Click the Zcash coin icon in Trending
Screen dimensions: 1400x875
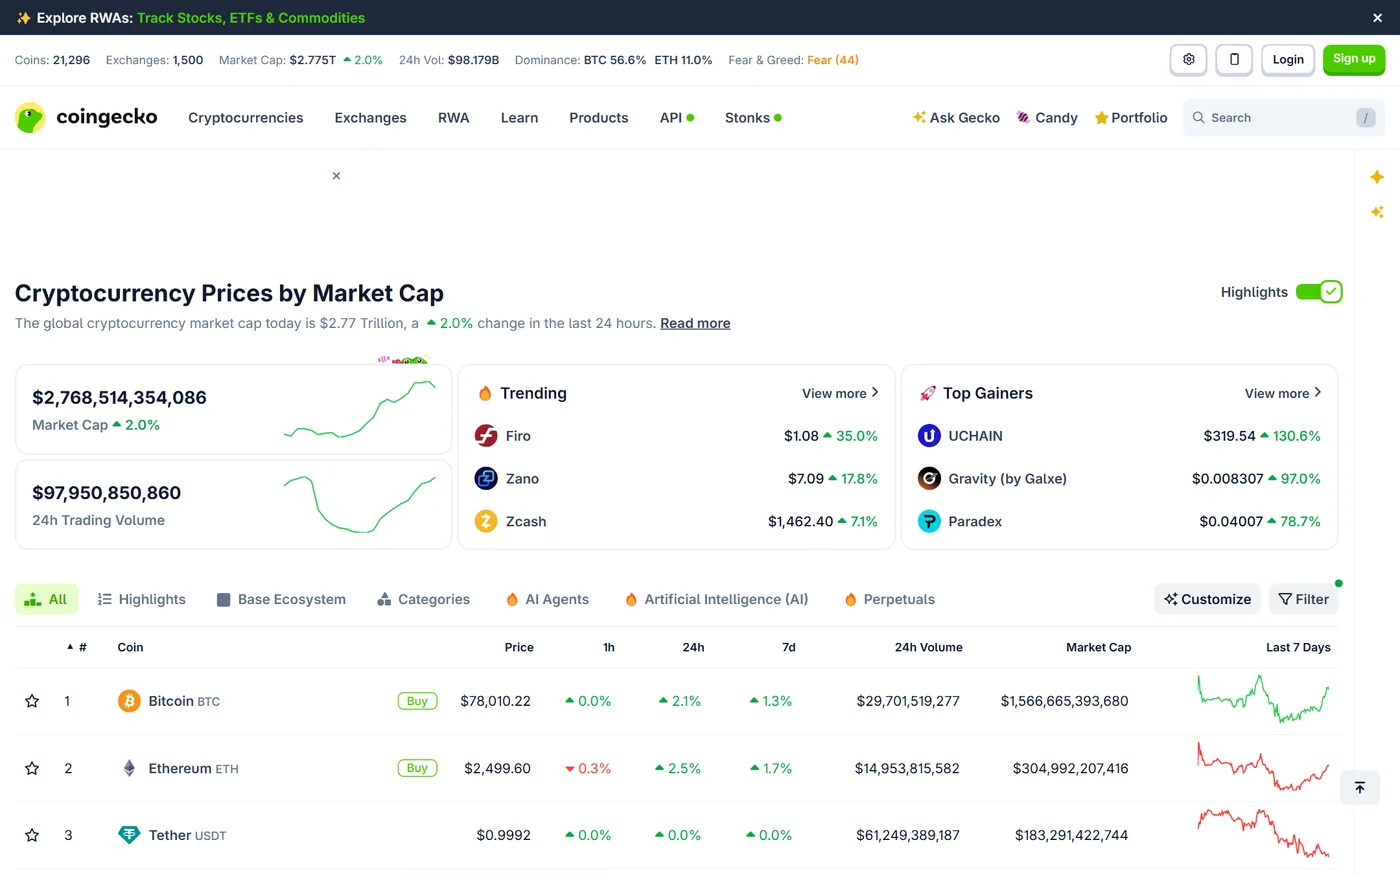[x=486, y=521]
